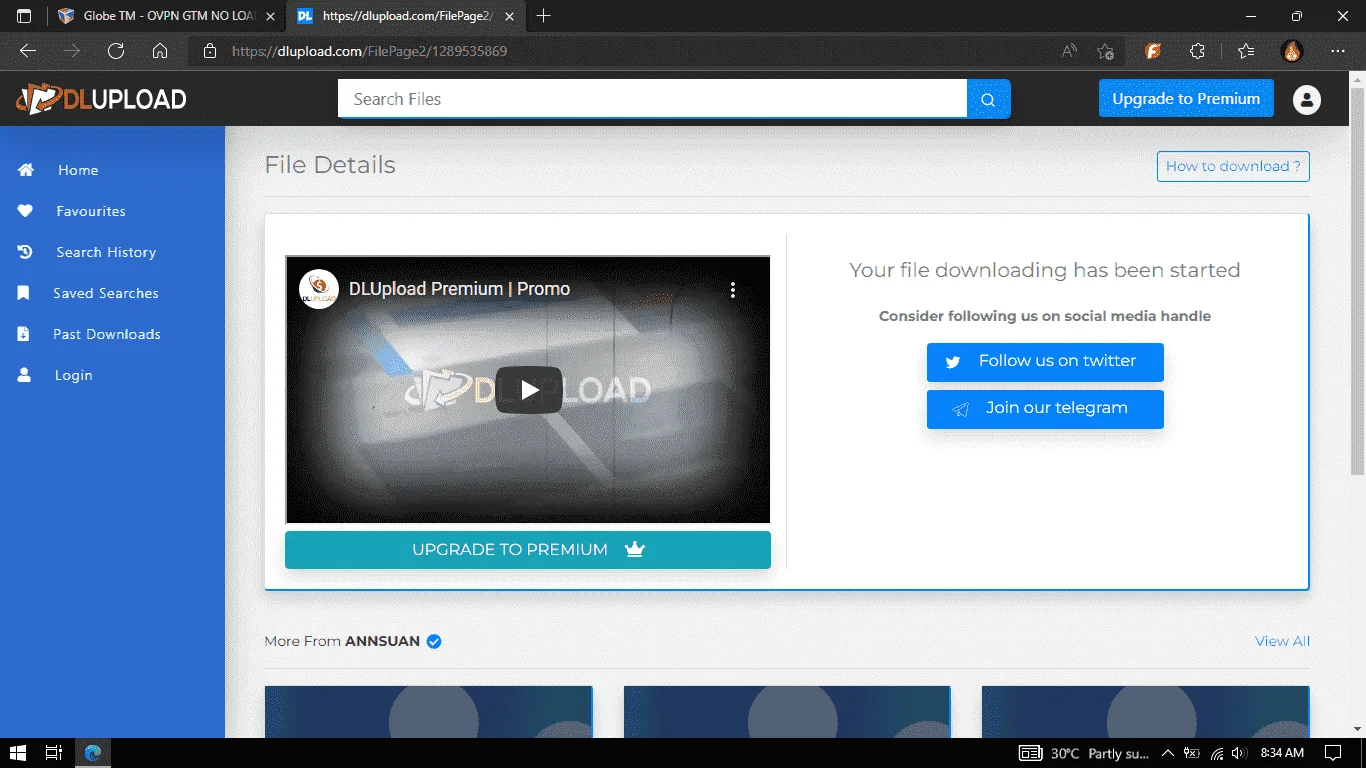Click the browser home icon
The height and width of the screenshot is (768, 1366).
click(x=160, y=51)
